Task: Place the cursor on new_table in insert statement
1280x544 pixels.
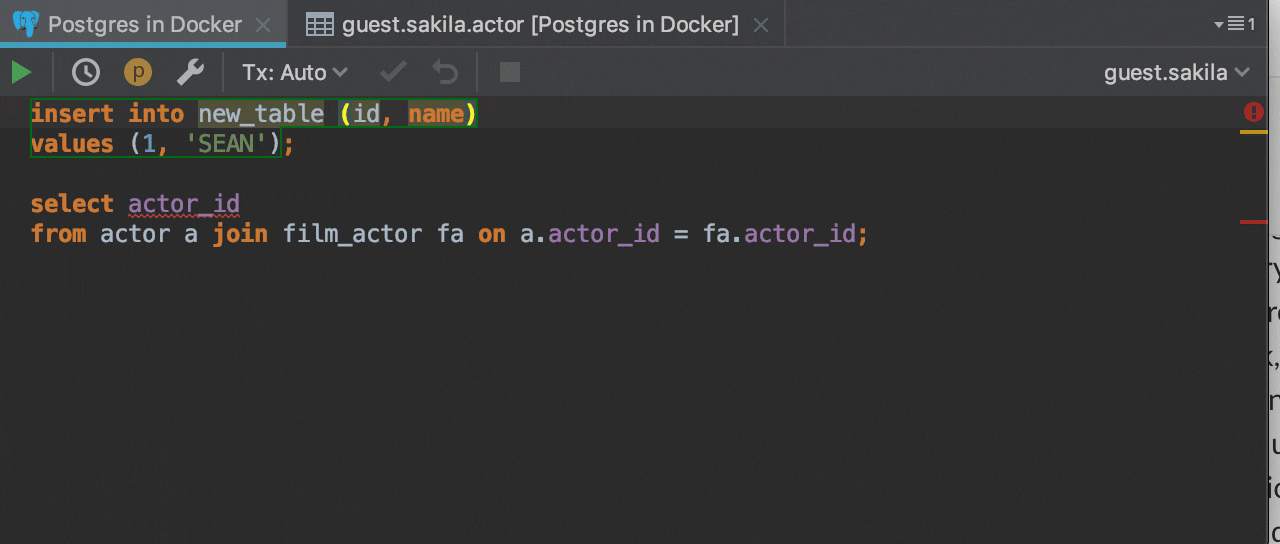Action: pos(261,114)
